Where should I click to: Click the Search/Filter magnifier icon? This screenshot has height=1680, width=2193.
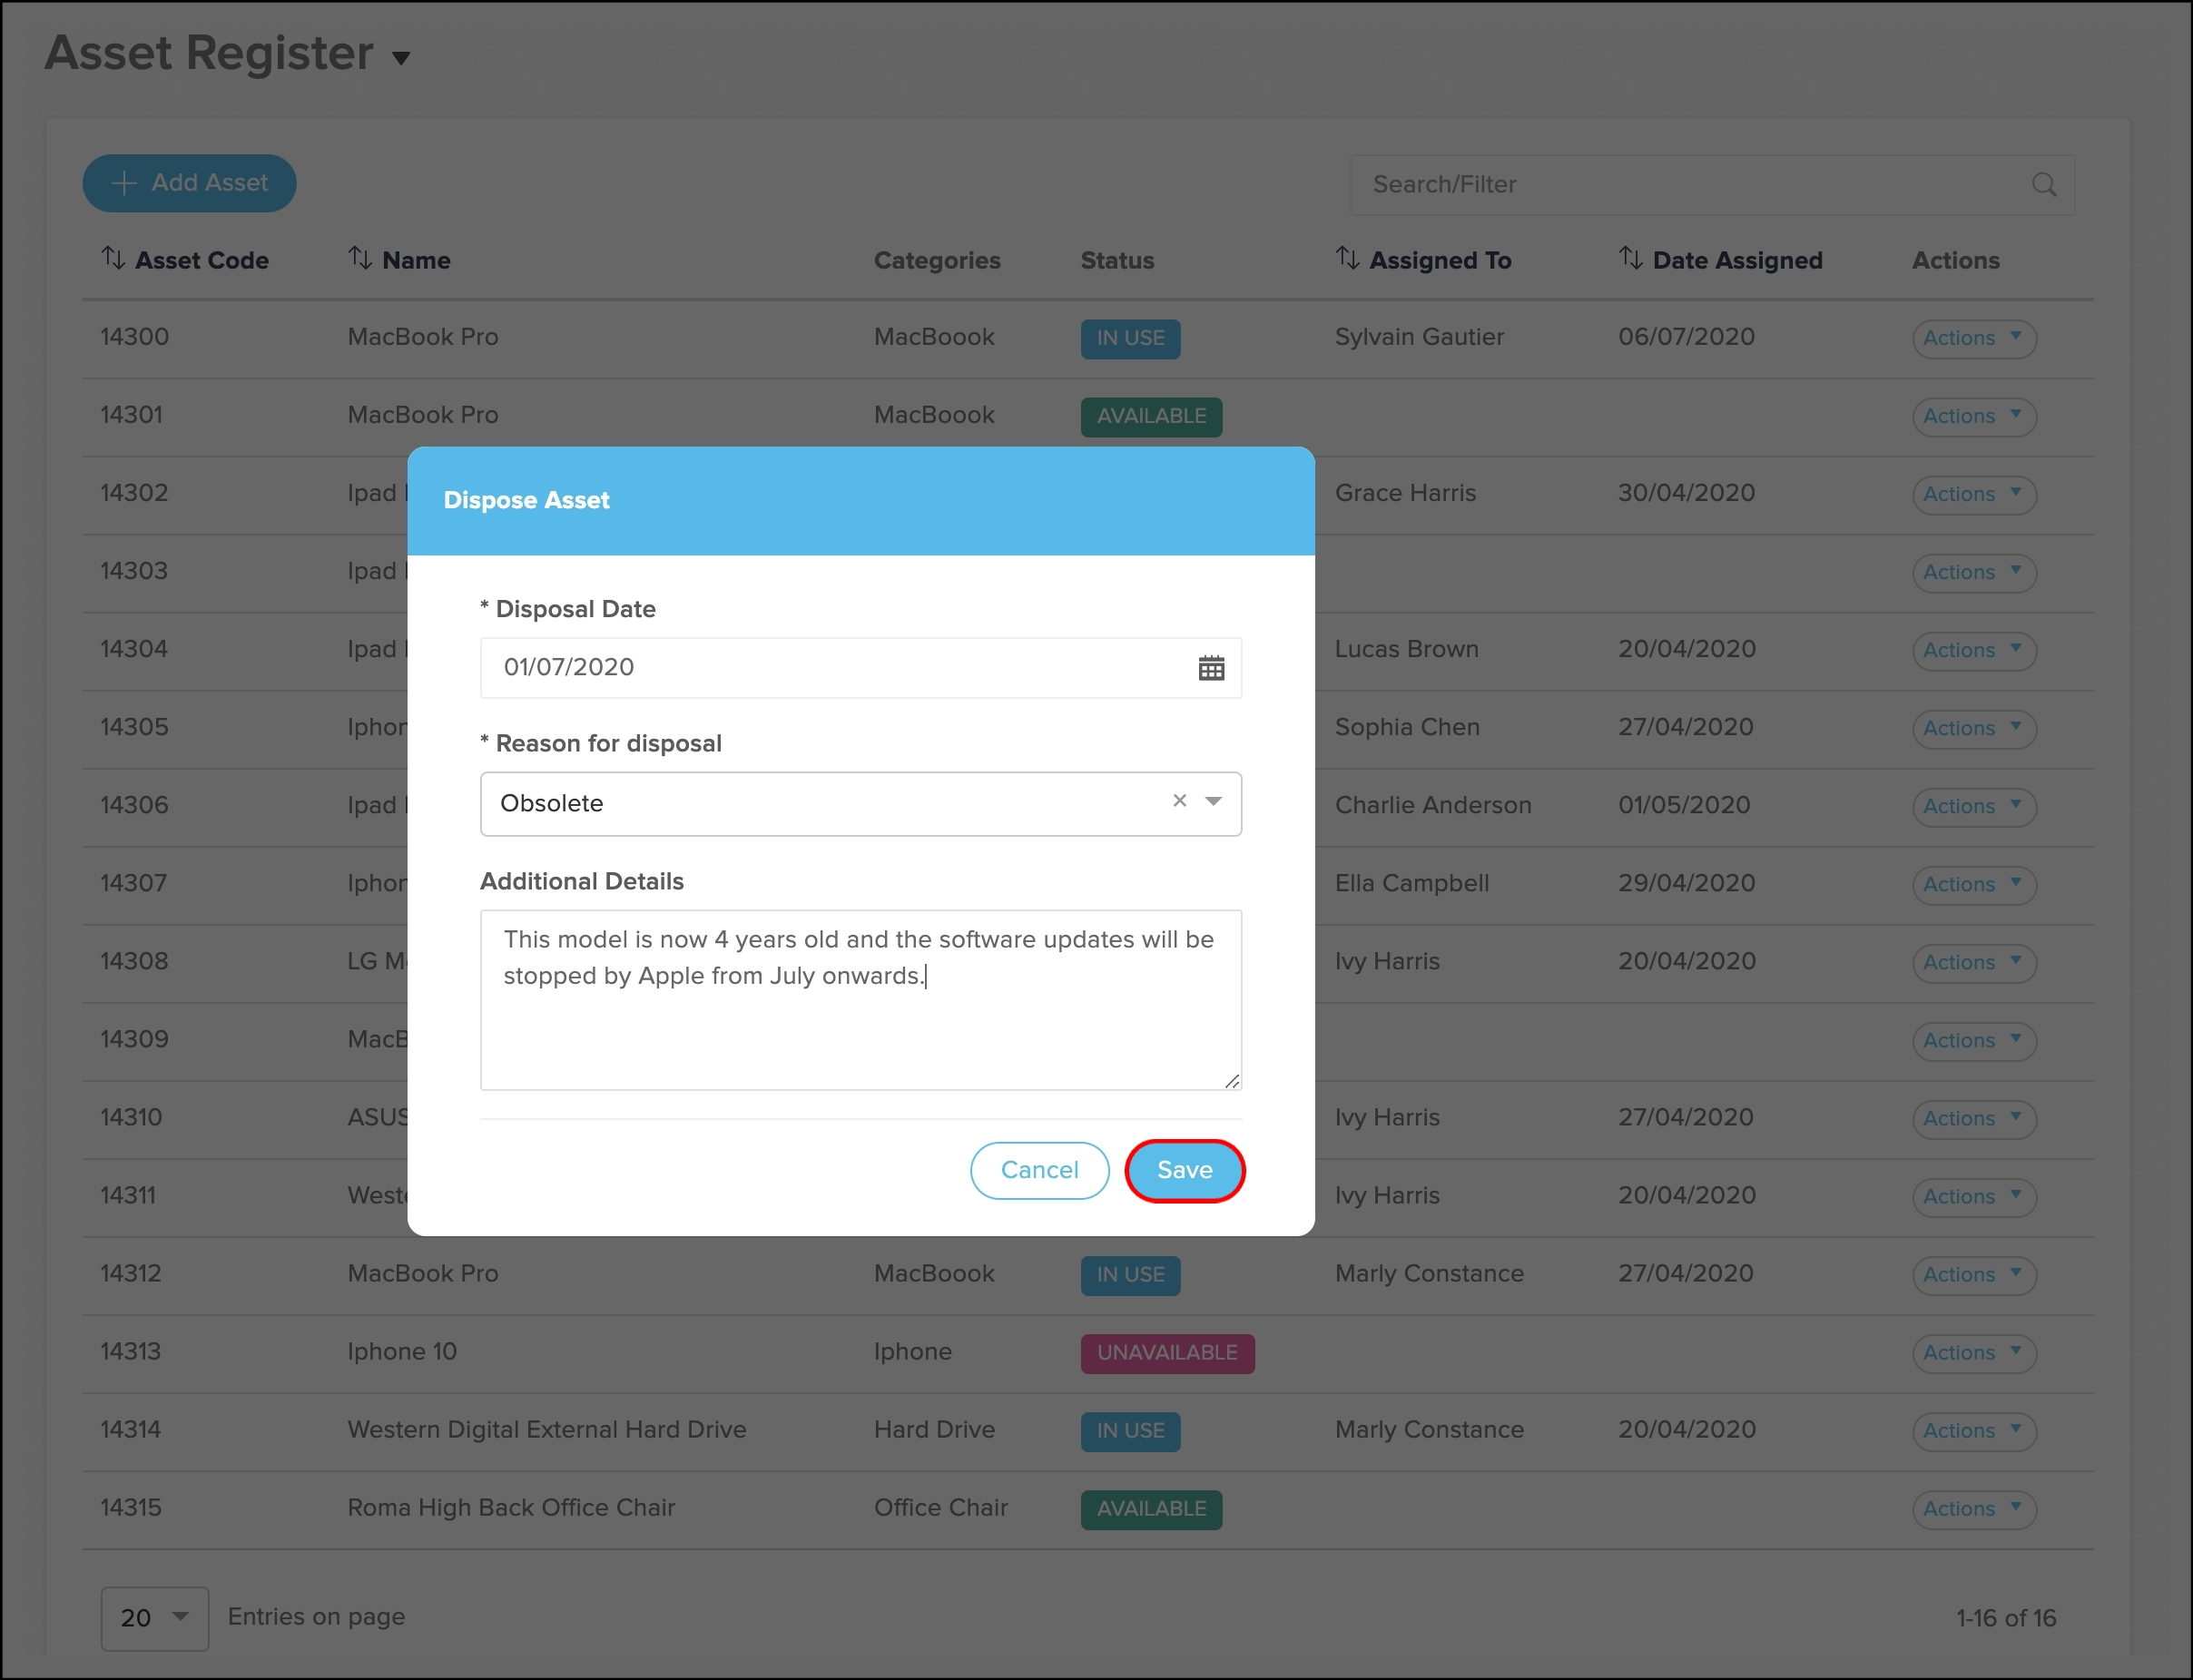pyautogui.click(x=2043, y=185)
